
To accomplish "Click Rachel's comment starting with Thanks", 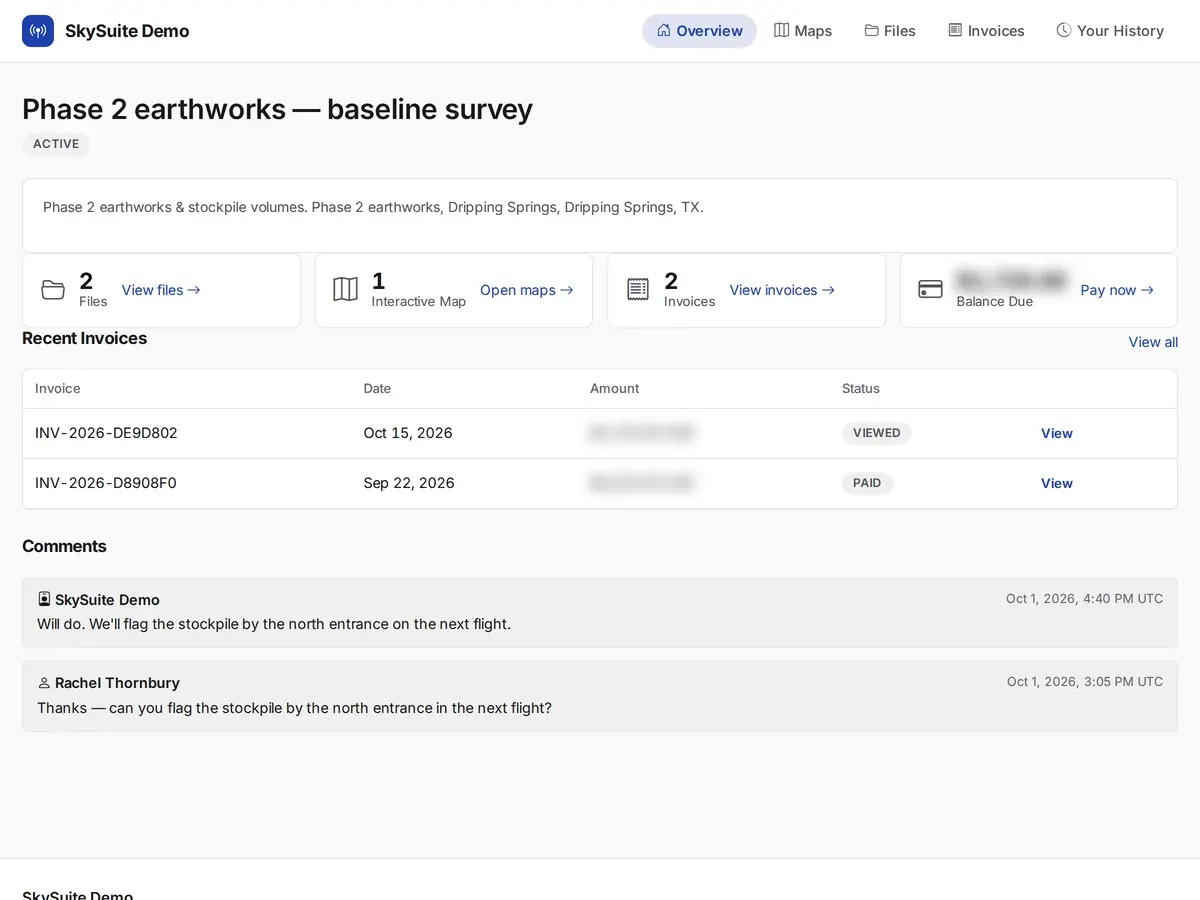I will [x=294, y=708].
